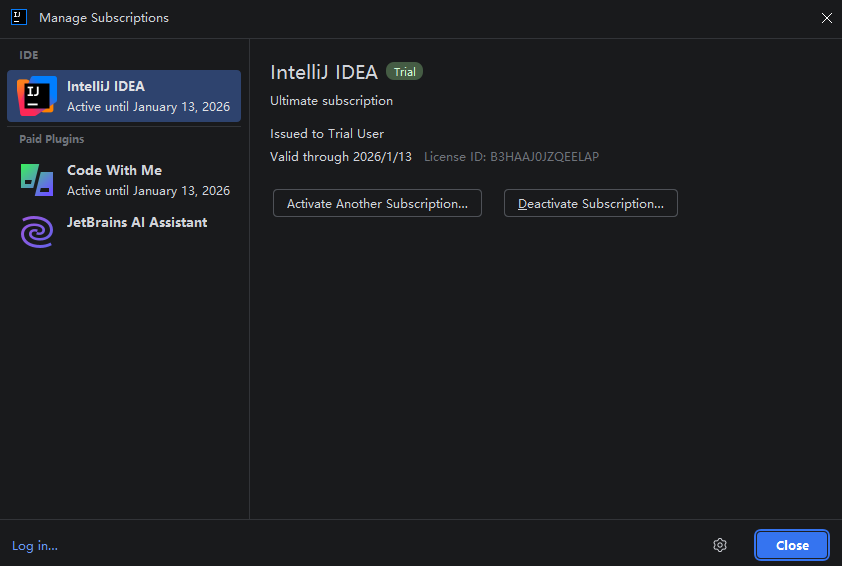The width and height of the screenshot is (842, 566).
Task: Click the JetBrains AI Assistant spiral icon
Action: tap(37, 231)
